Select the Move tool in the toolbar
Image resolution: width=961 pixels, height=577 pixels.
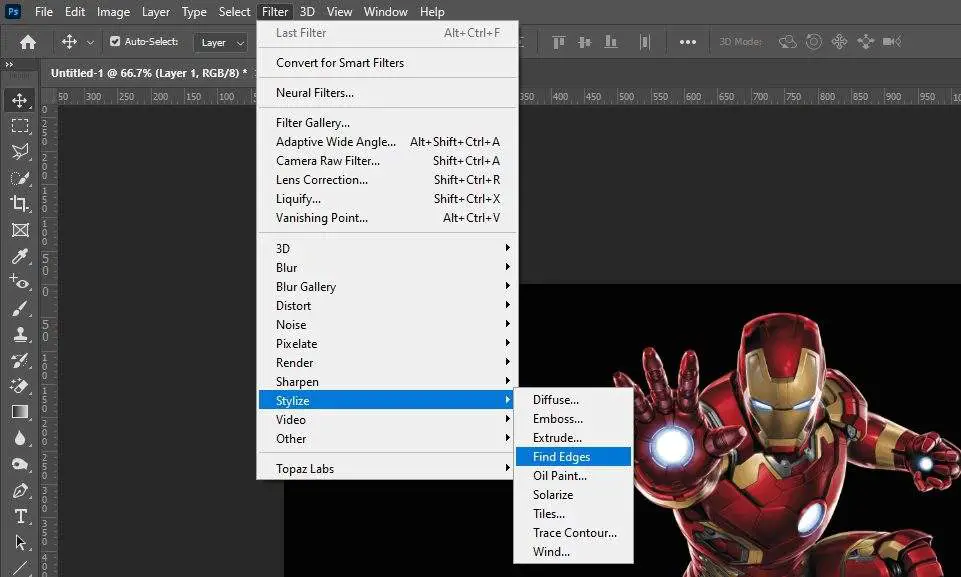tap(19, 100)
